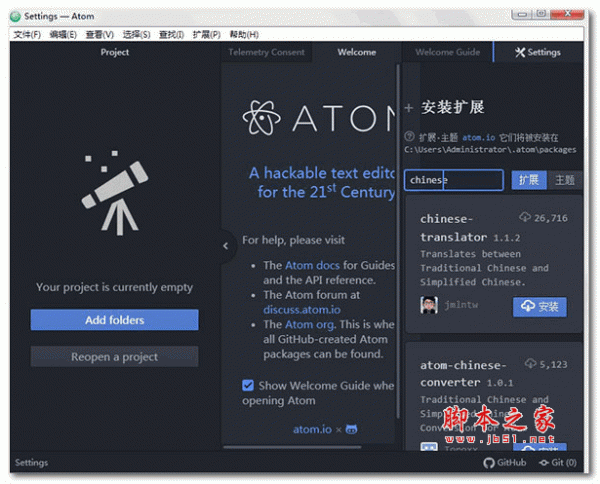Open the 编辑(E) menu
This screenshot has width=600, height=484.
point(63,35)
